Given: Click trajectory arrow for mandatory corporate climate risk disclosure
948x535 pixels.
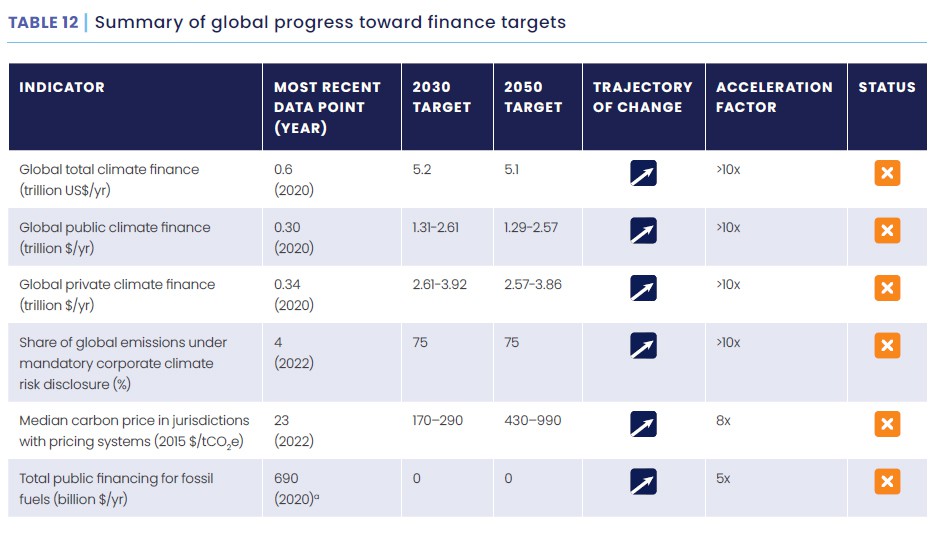Looking at the screenshot, I should pos(643,346).
